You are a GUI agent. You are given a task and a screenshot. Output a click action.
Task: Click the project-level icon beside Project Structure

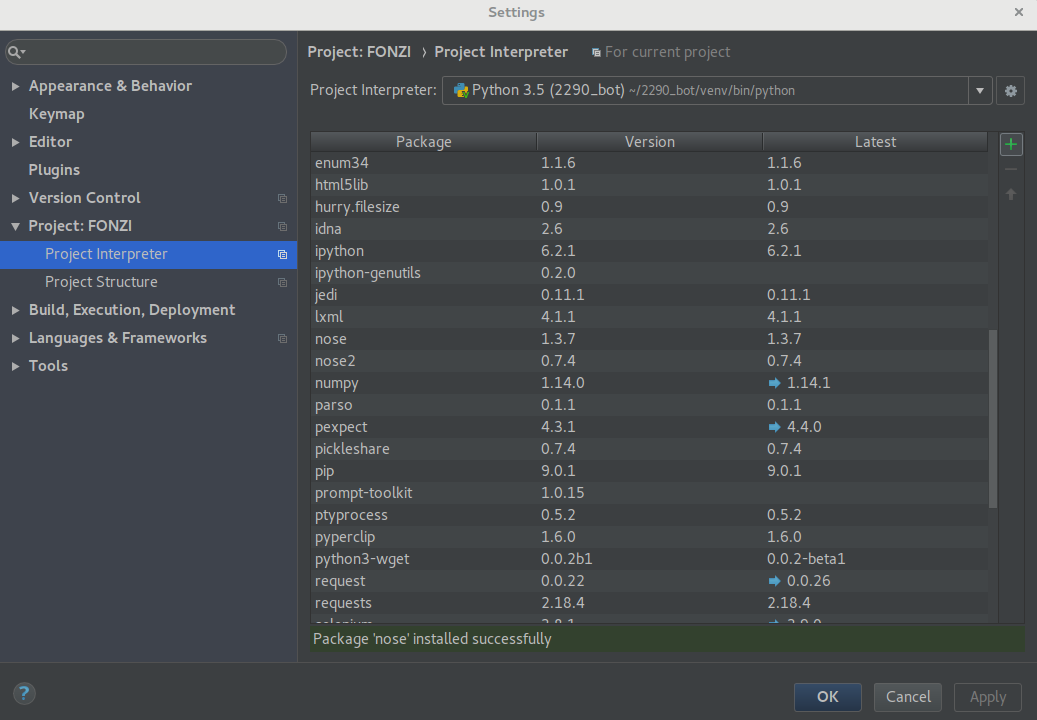coord(282,282)
